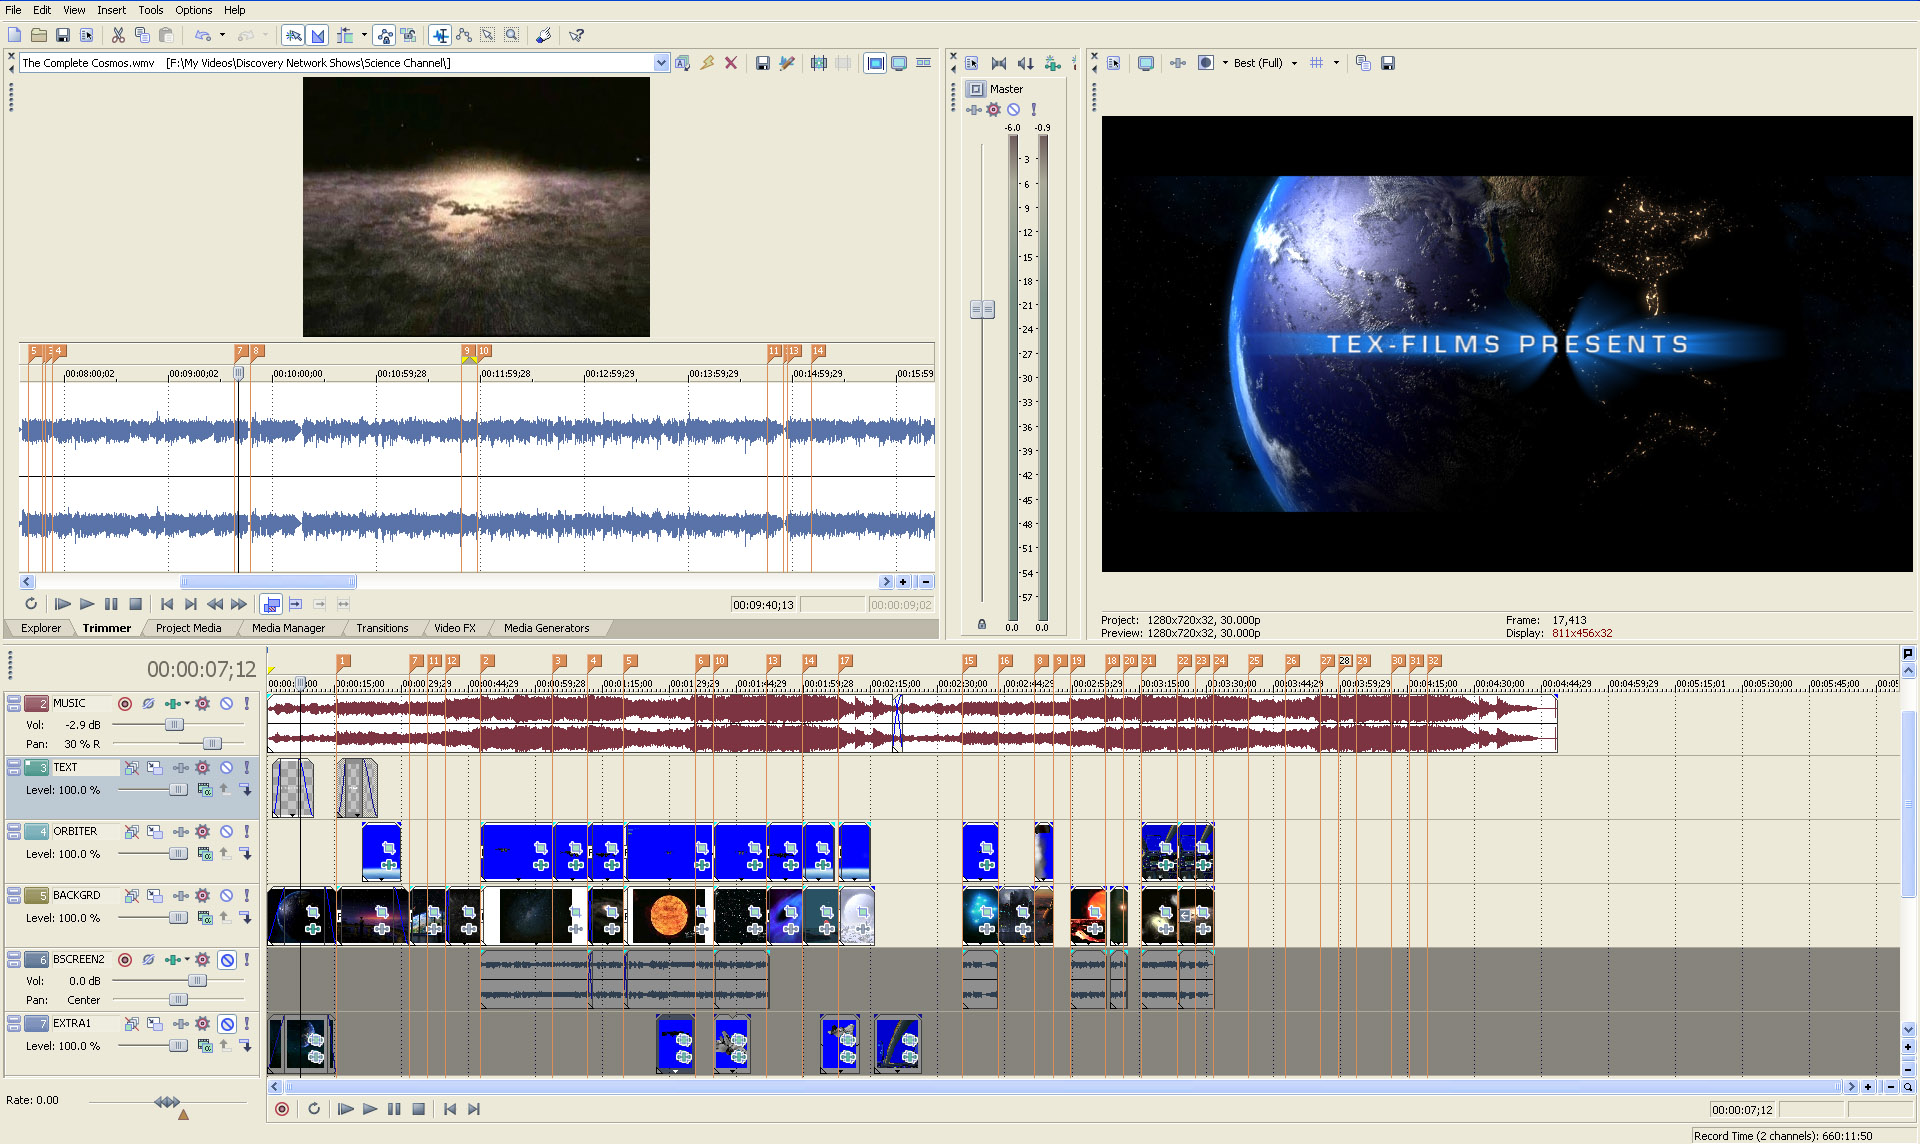
Task: Open project using the folder icon
Action: [x=38, y=35]
